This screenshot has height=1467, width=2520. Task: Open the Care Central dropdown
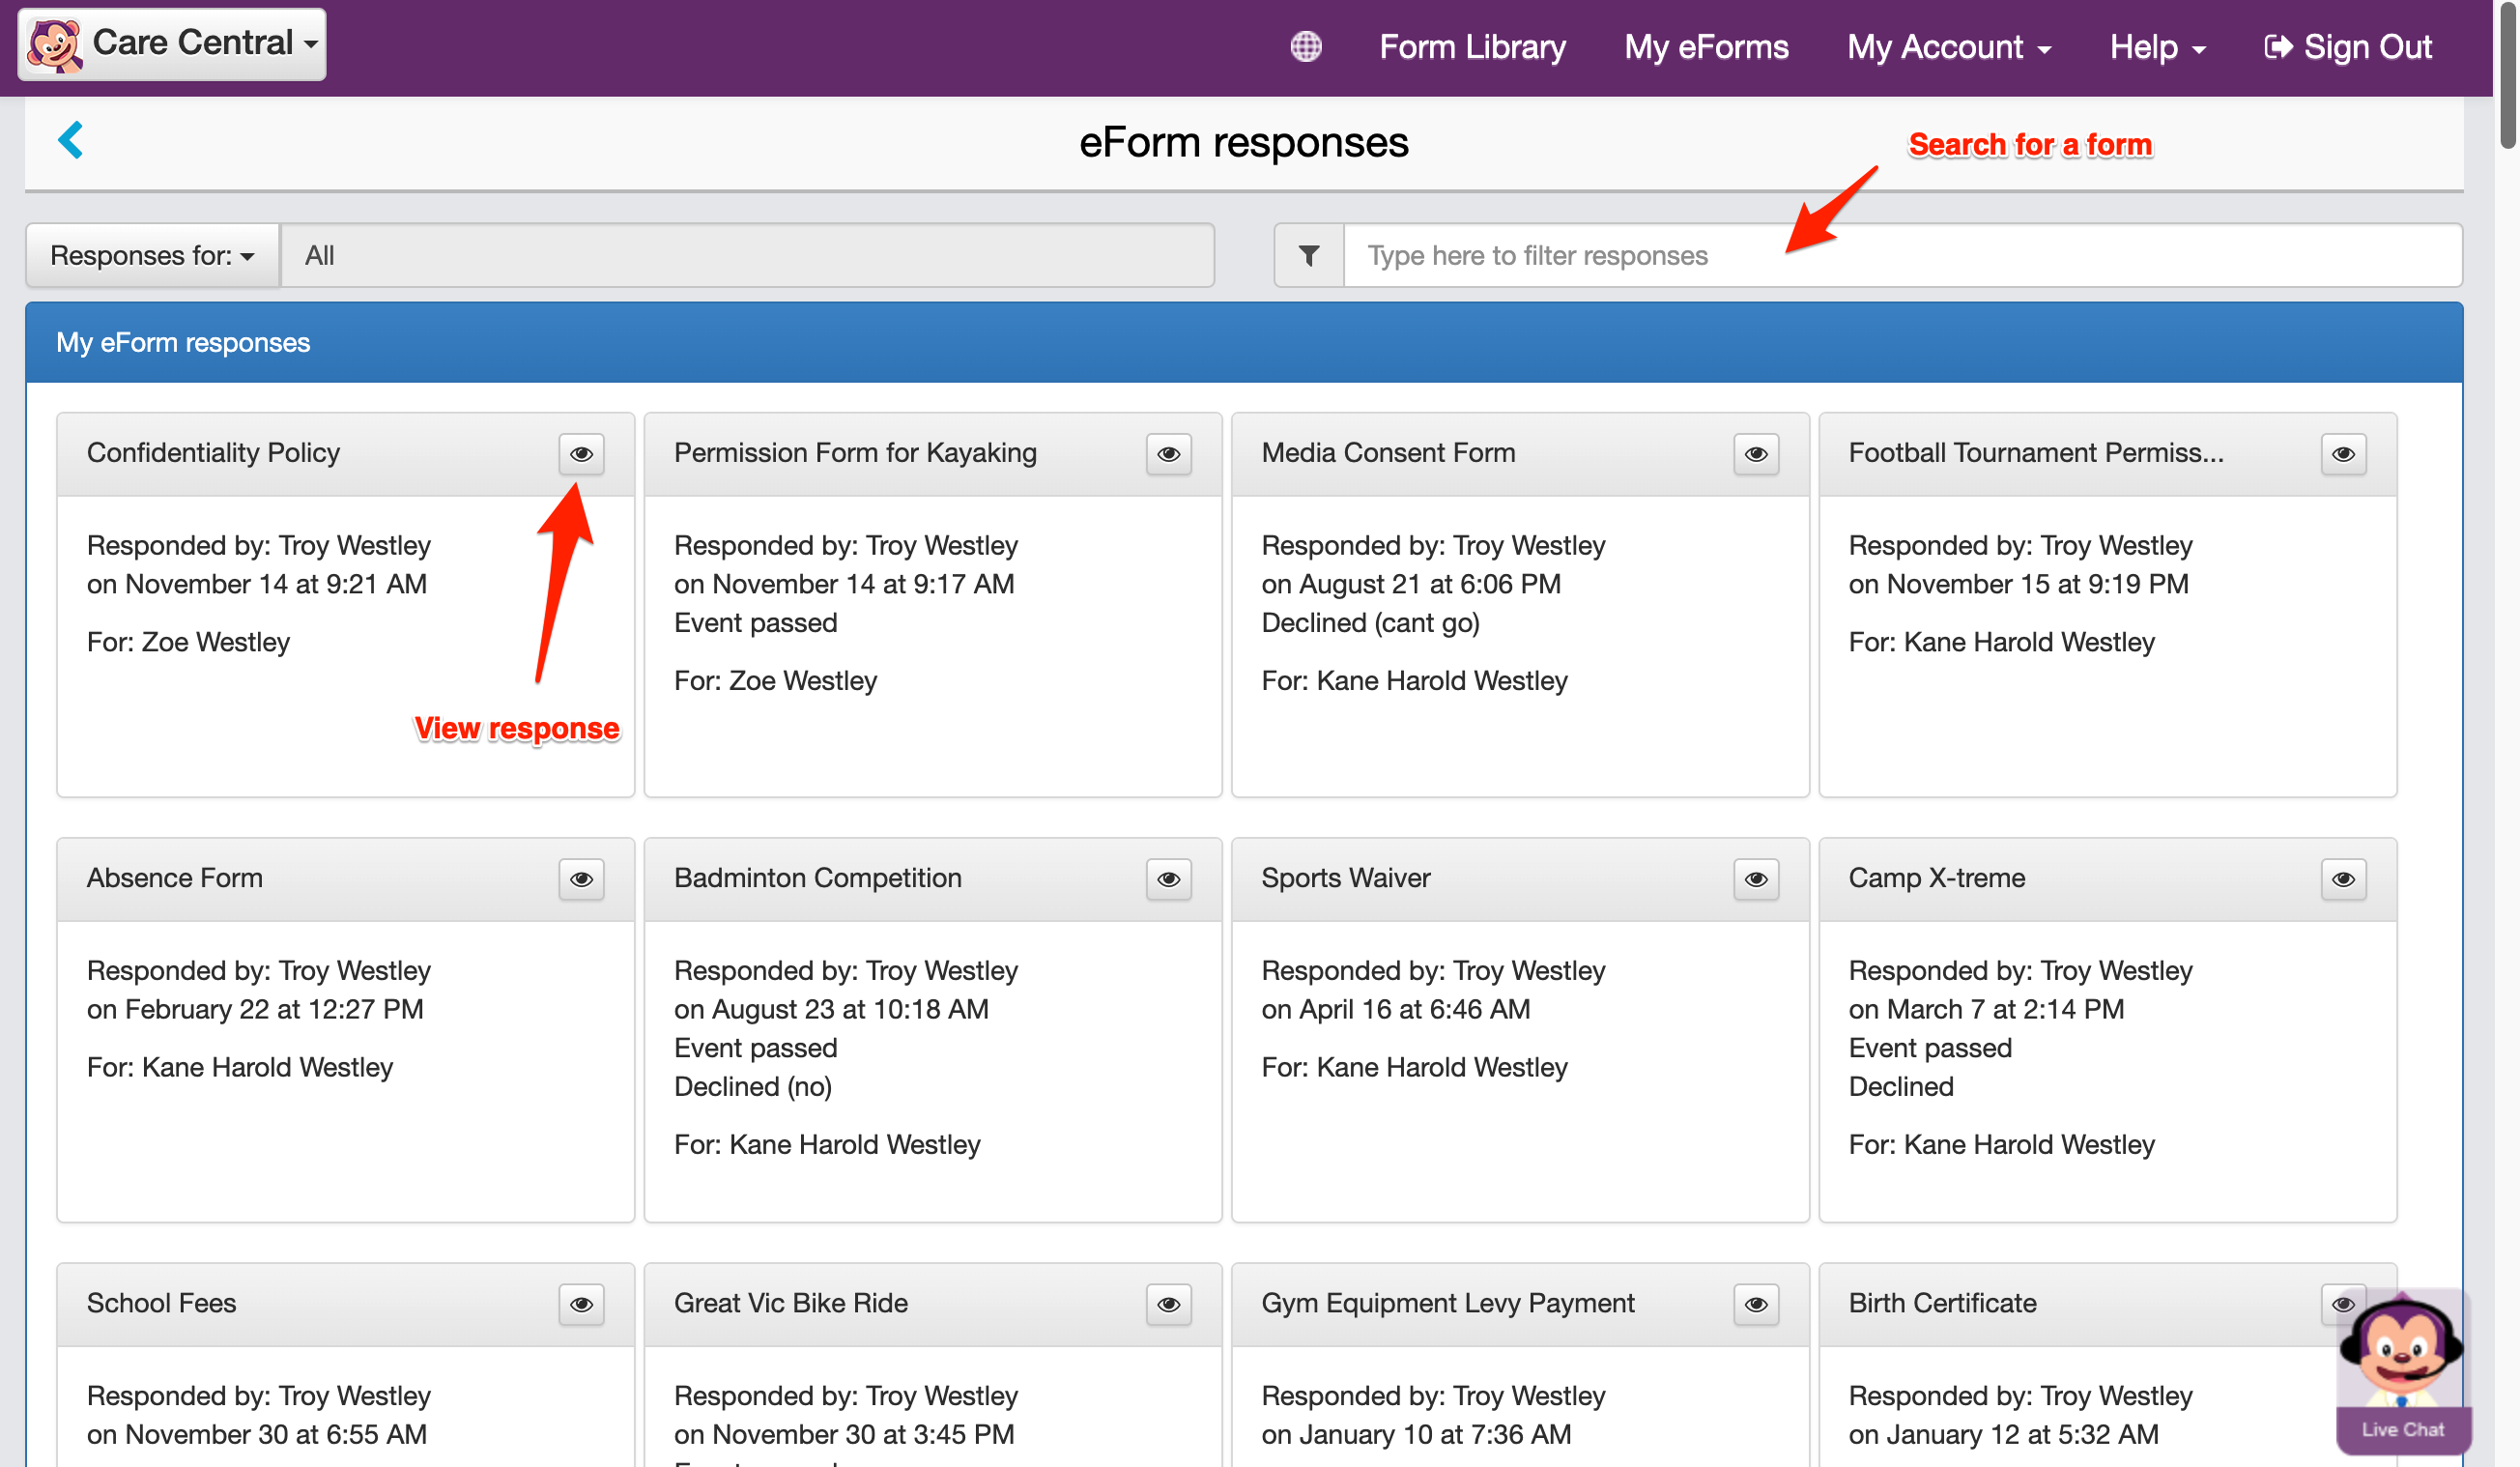pyautogui.click(x=172, y=44)
